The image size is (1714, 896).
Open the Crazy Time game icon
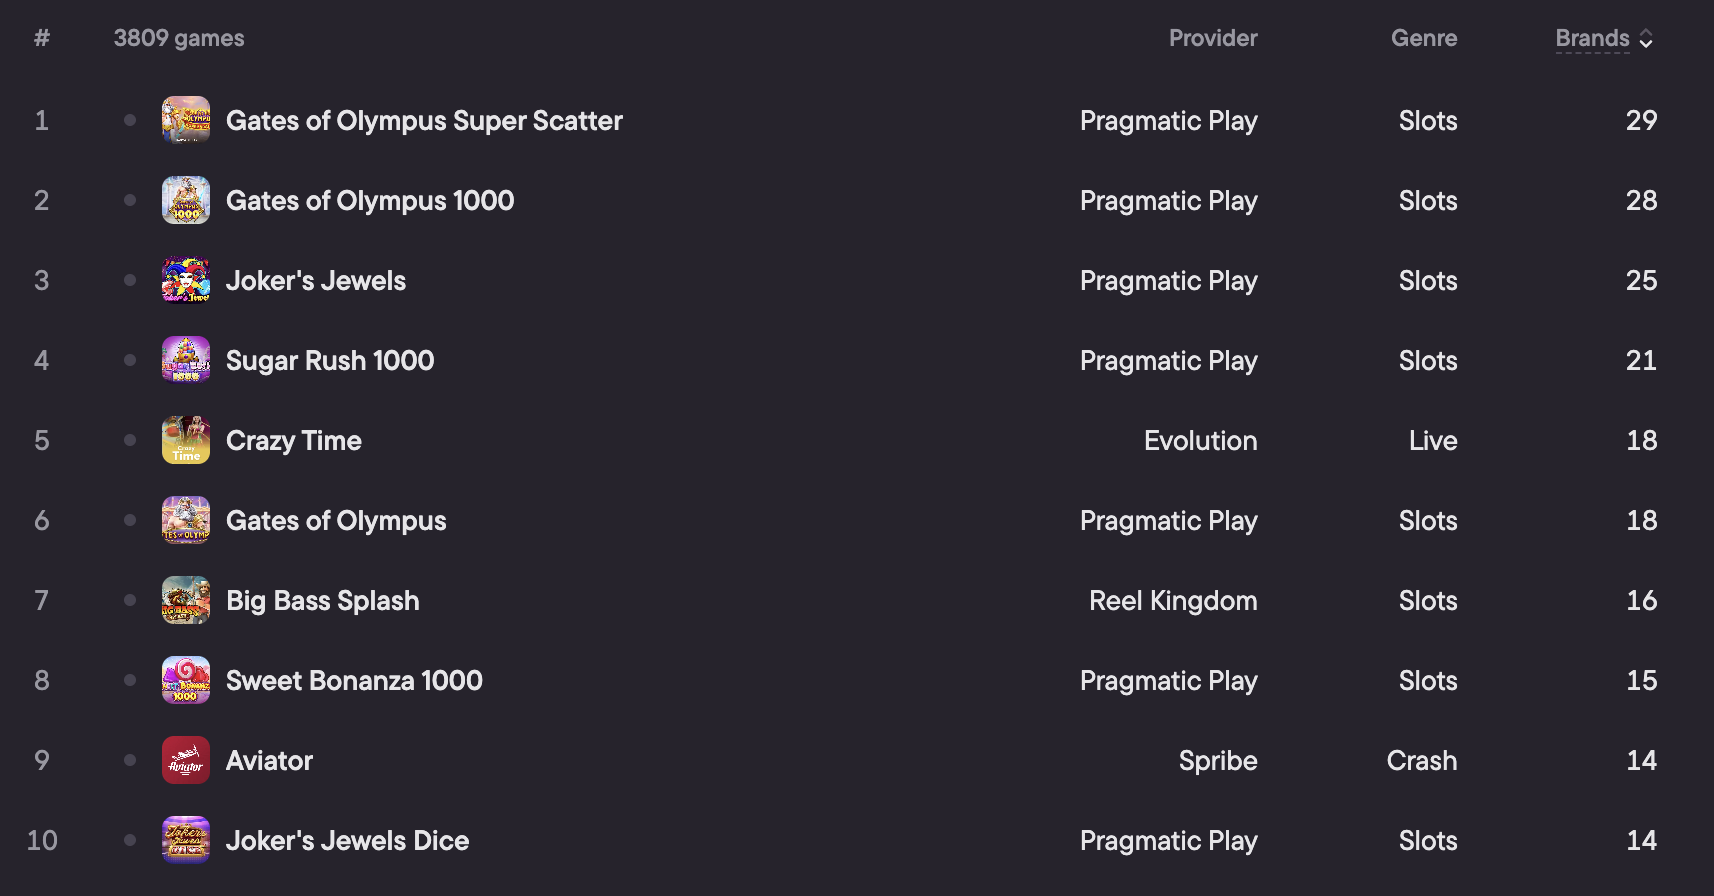[x=186, y=440]
